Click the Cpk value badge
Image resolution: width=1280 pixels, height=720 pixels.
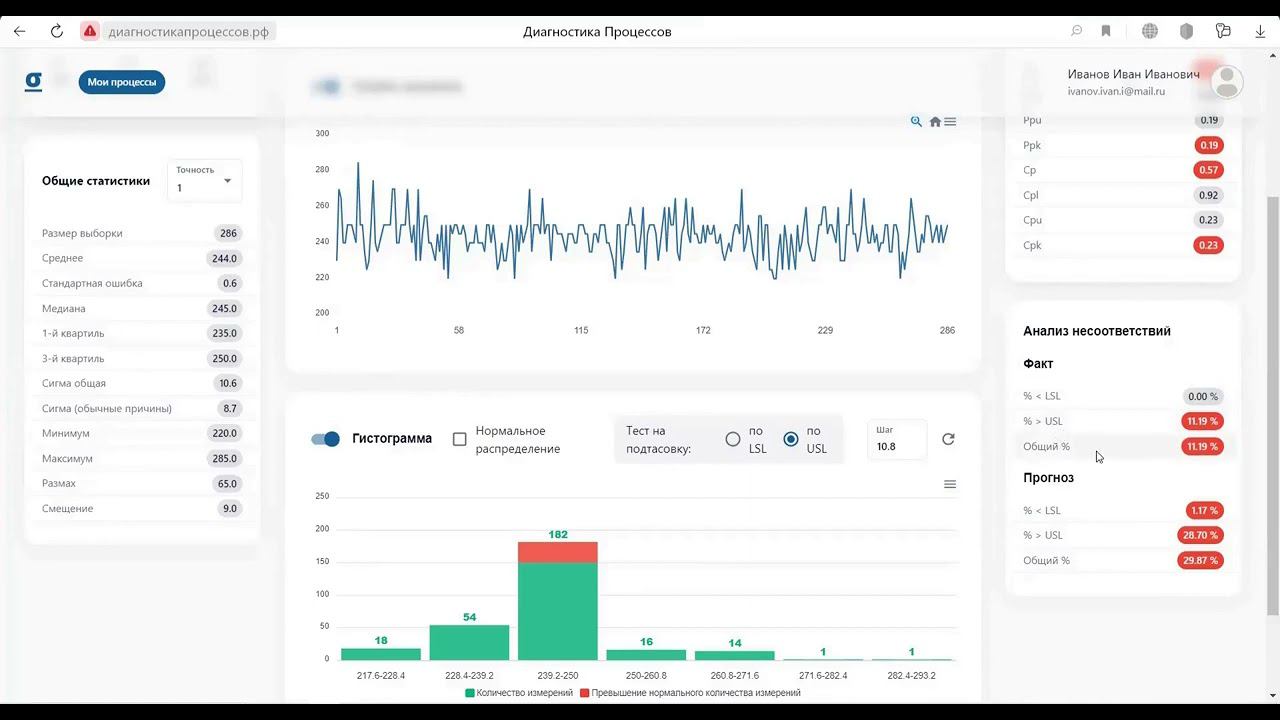(1209, 245)
